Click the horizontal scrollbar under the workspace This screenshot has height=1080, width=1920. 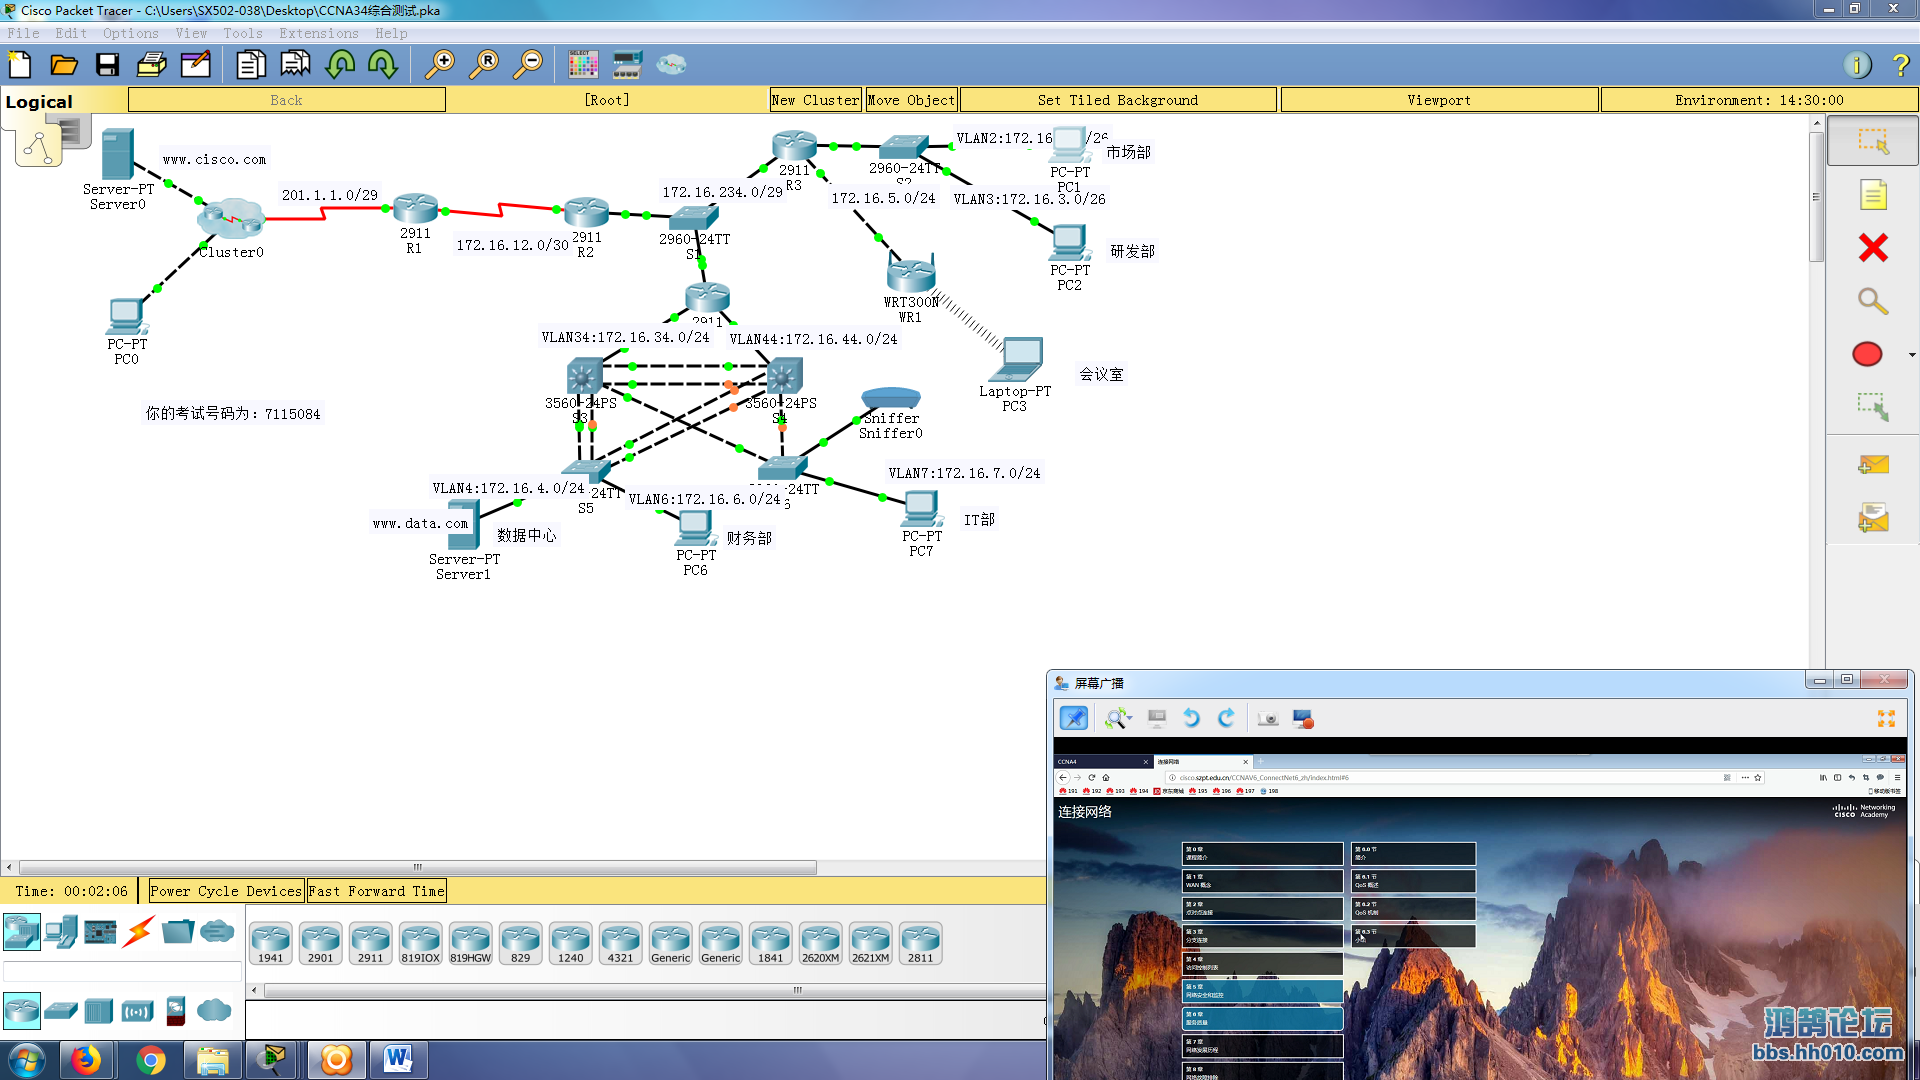click(x=418, y=867)
